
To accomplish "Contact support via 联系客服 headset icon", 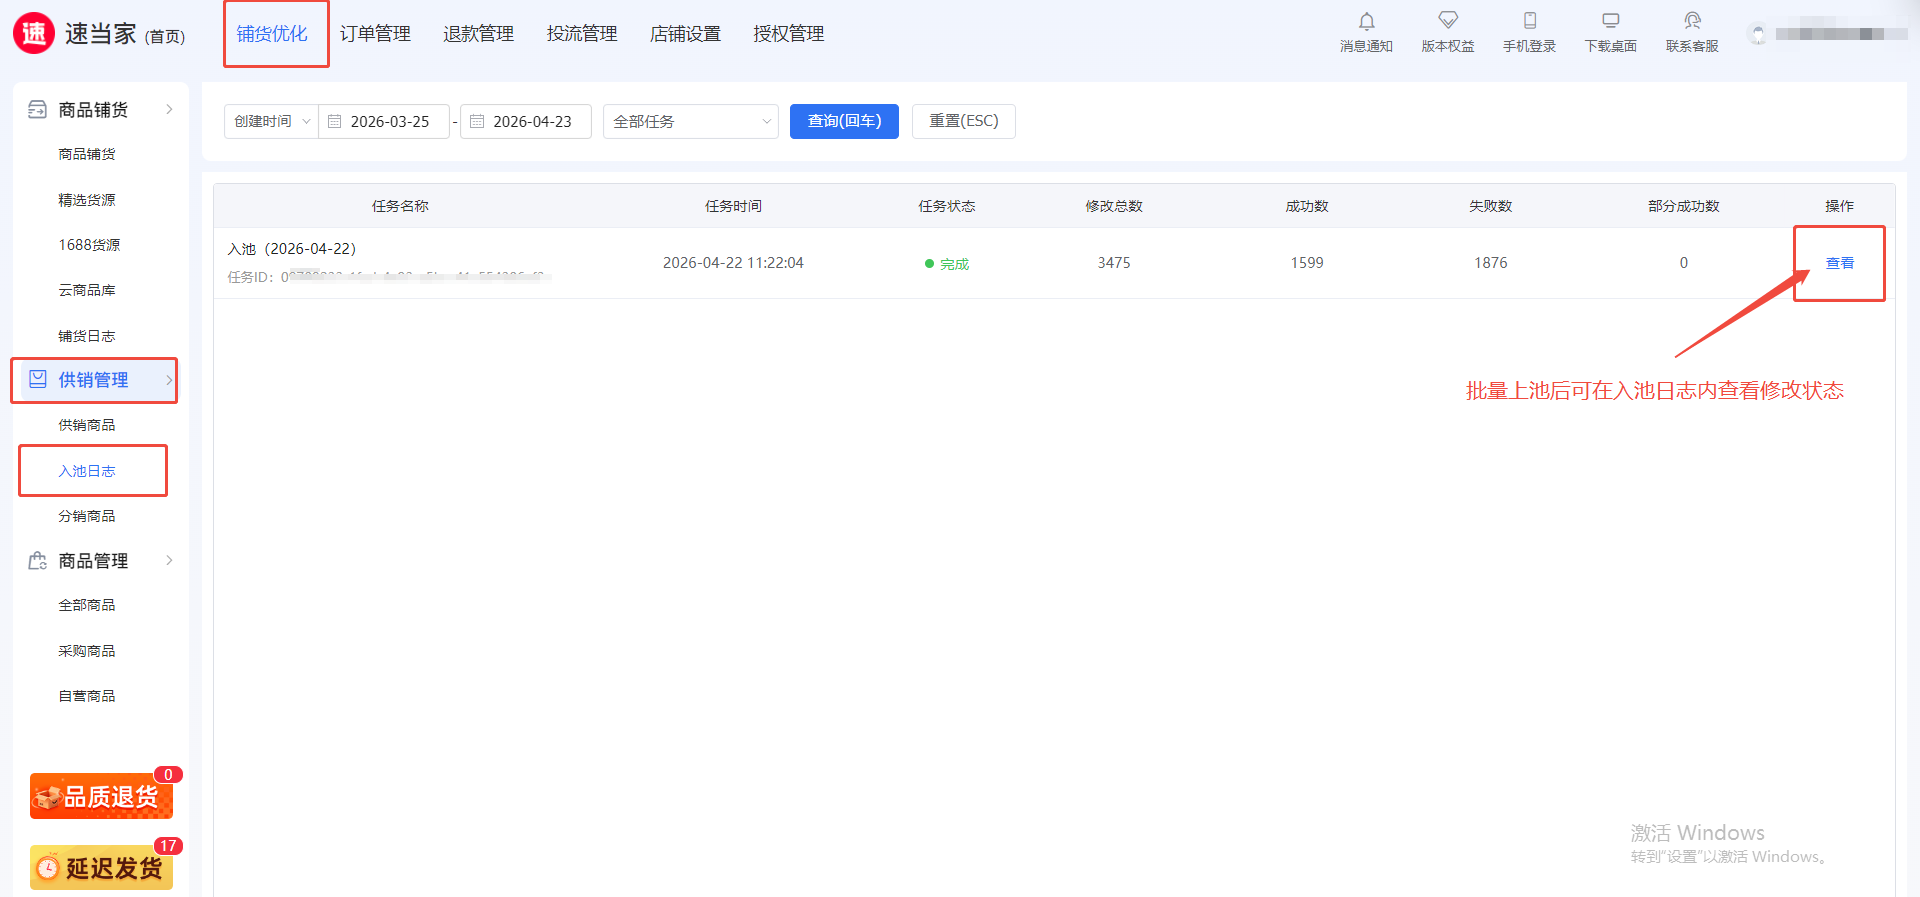I will click(x=1692, y=22).
